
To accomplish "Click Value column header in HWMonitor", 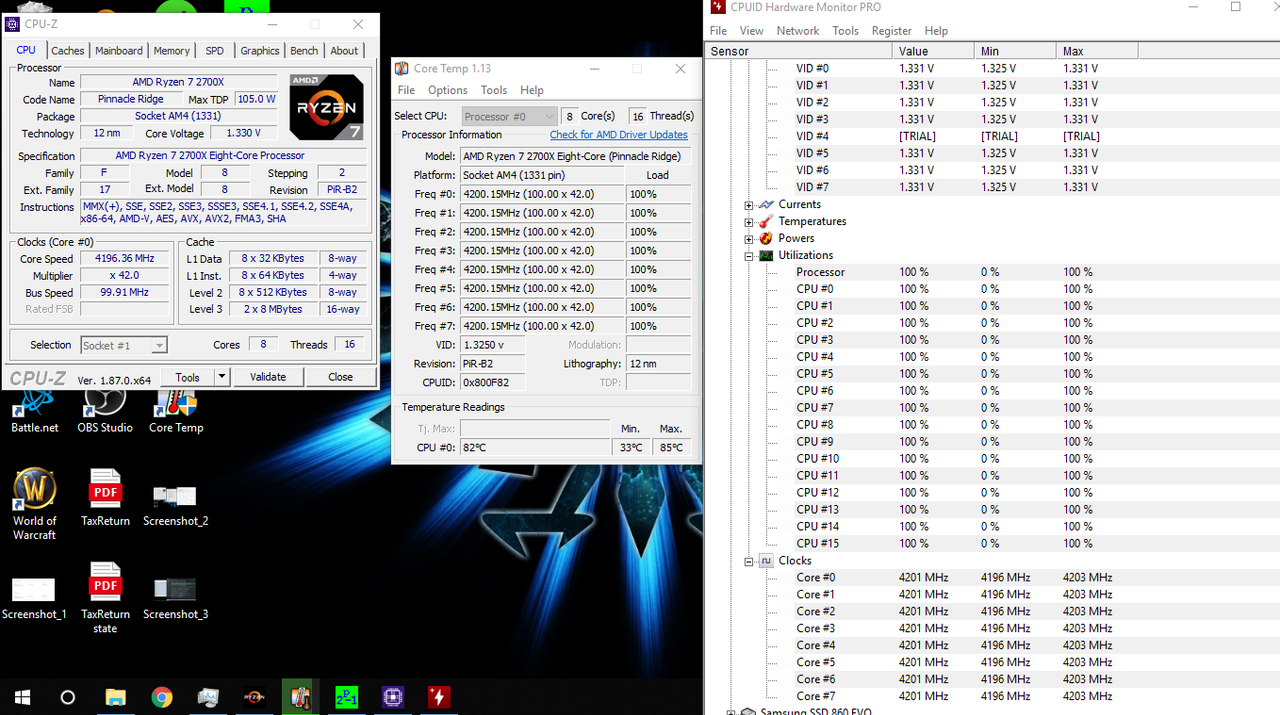I will [x=933, y=51].
